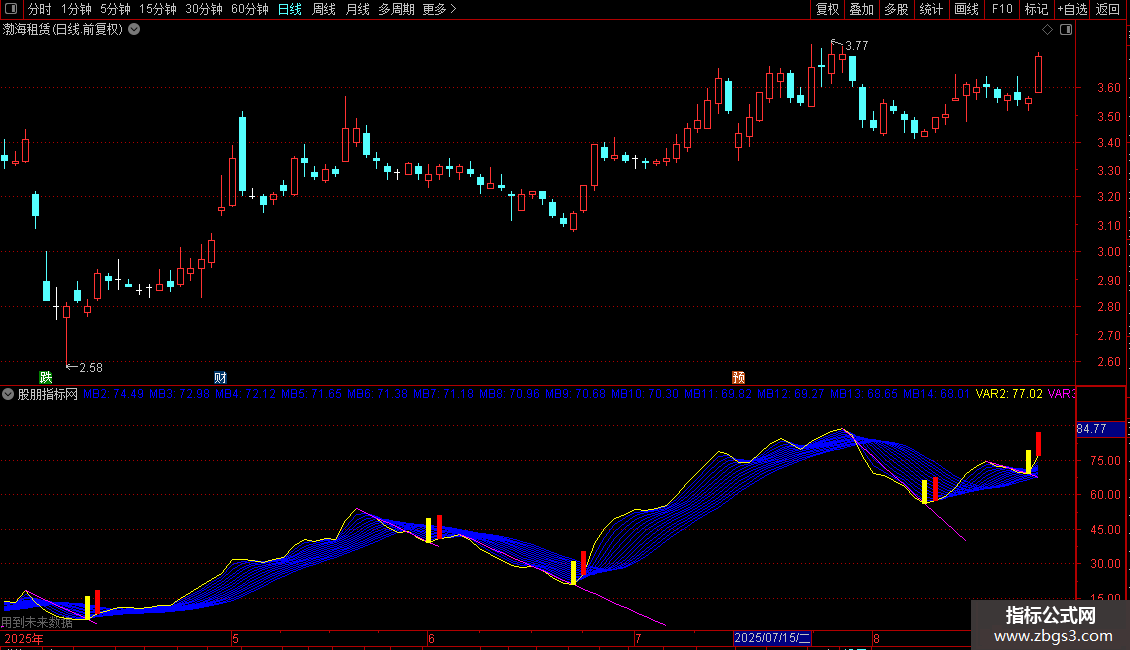The image size is (1130, 650).
Task: Open the 统计 statistics button
Action: coord(931,9)
